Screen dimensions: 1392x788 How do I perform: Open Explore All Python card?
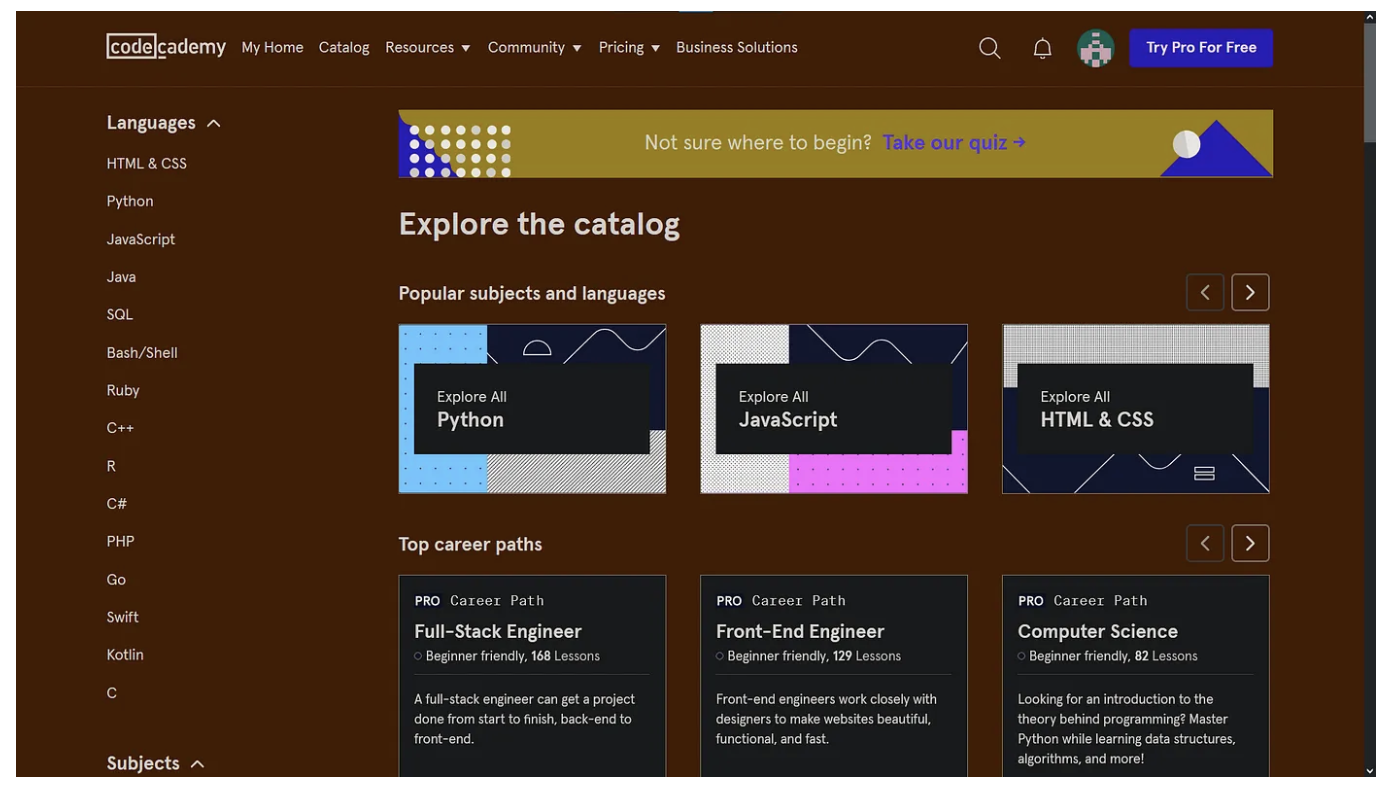[532, 409]
